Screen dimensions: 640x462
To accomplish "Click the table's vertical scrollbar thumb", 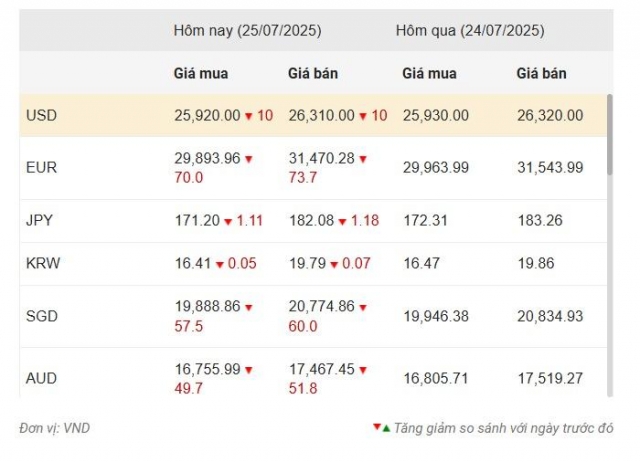I will [x=610, y=135].
